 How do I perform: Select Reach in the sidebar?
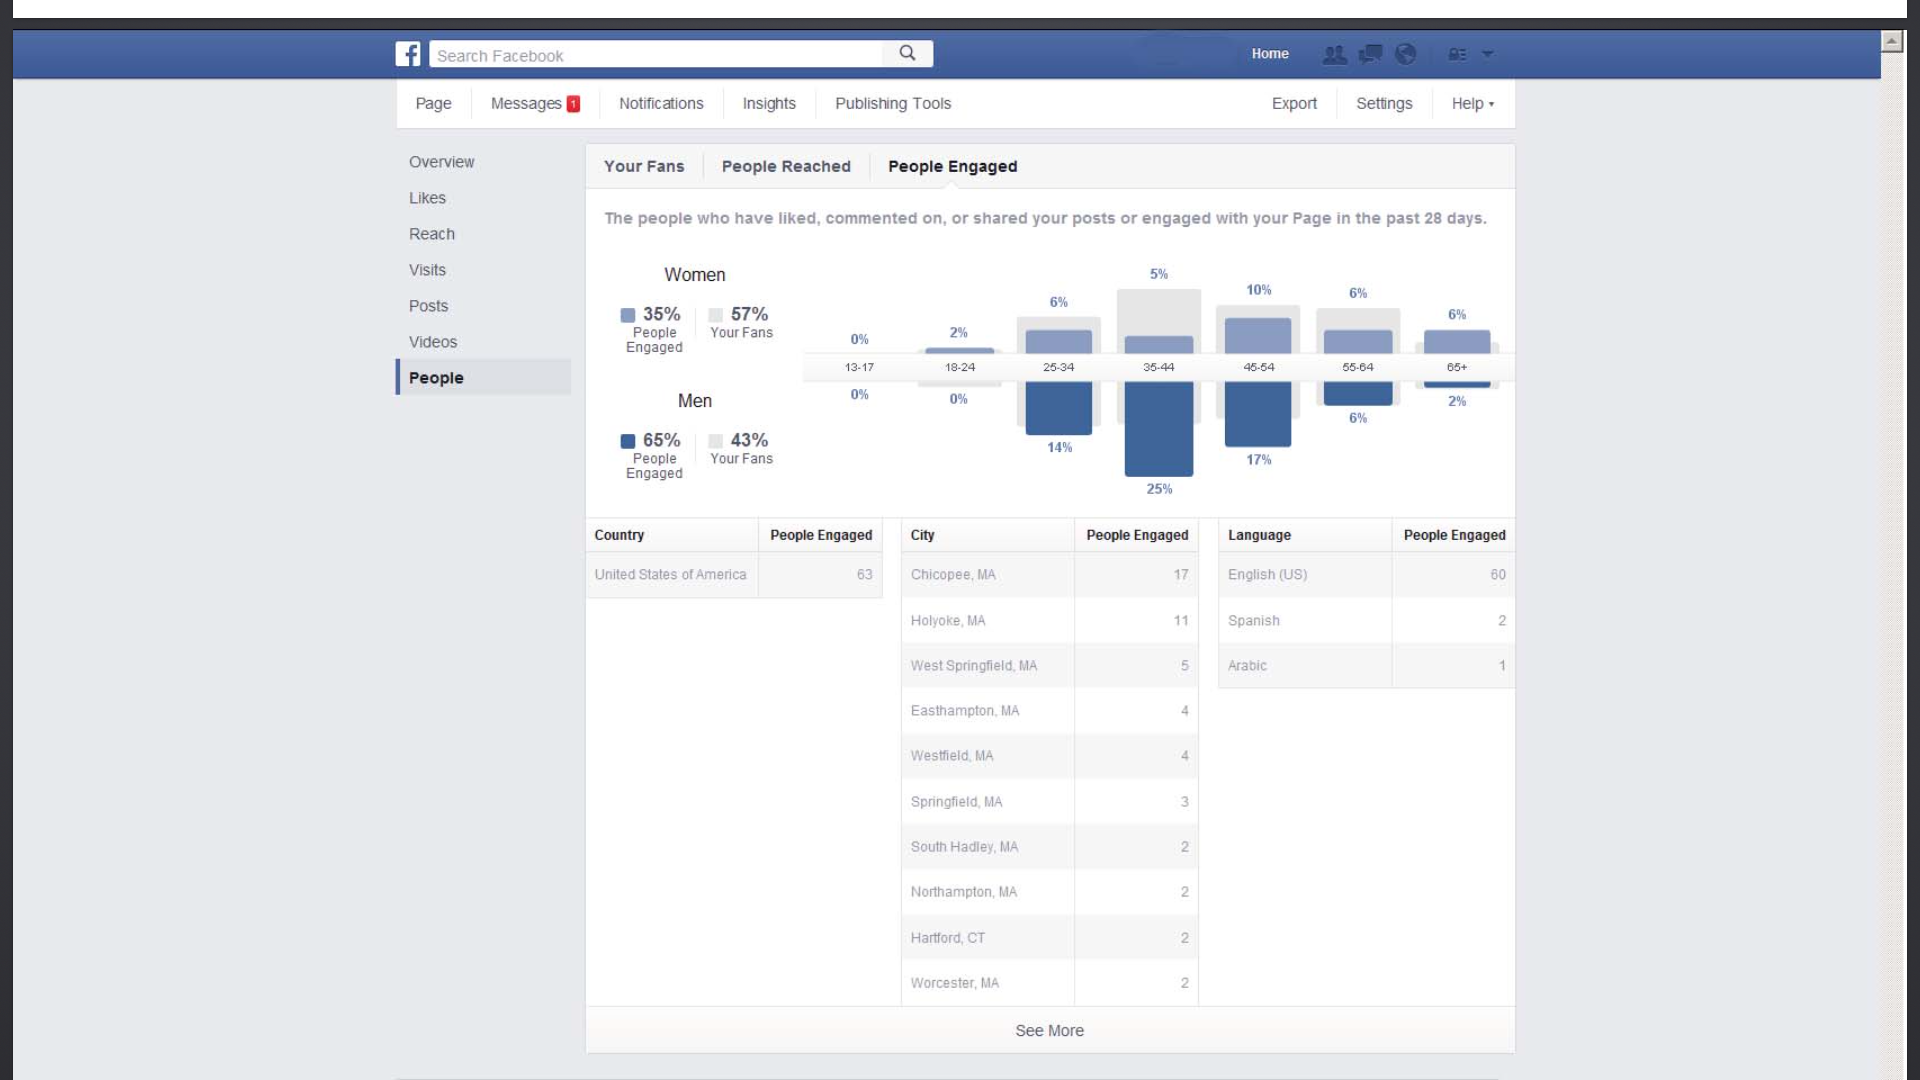tap(432, 234)
